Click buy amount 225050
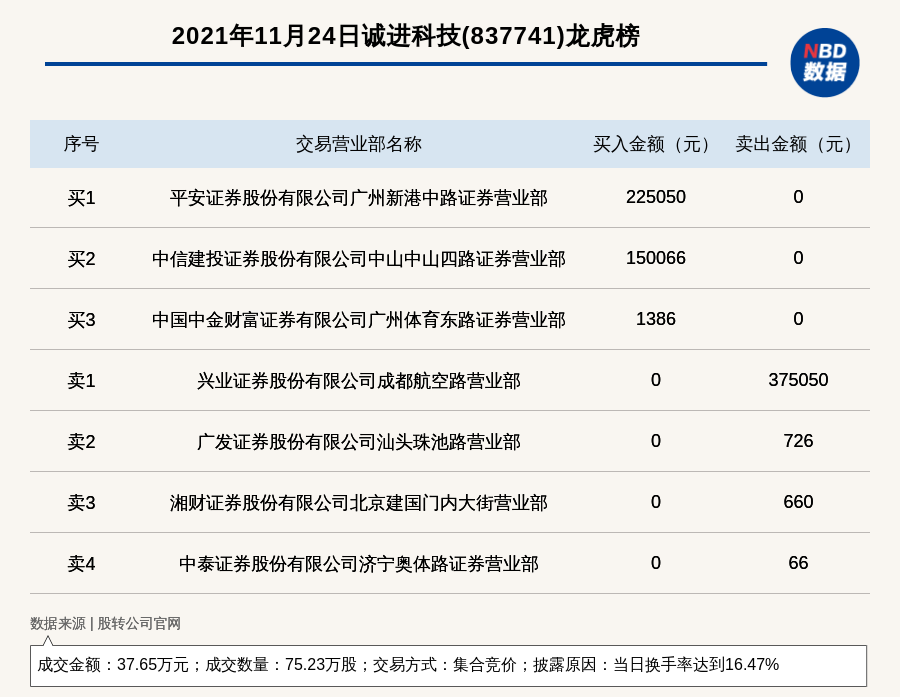 coord(655,197)
